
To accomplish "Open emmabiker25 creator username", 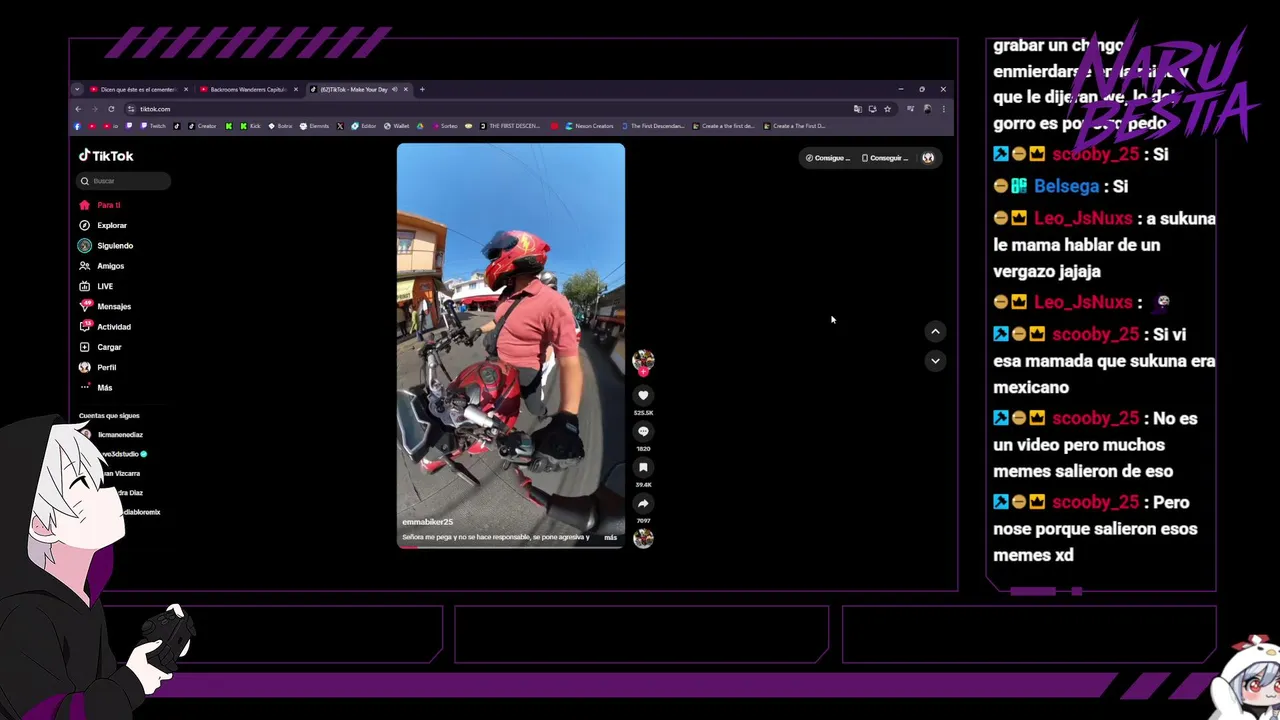I will (x=427, y=522).
